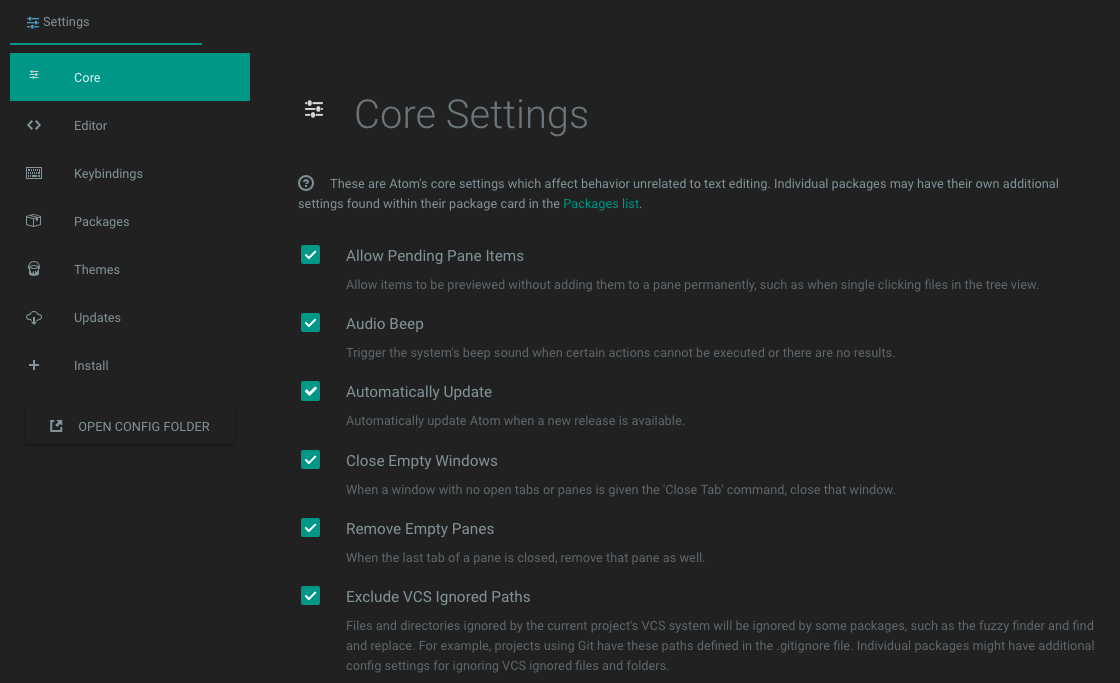Disable the Audio Beep setting

[310, 323]
